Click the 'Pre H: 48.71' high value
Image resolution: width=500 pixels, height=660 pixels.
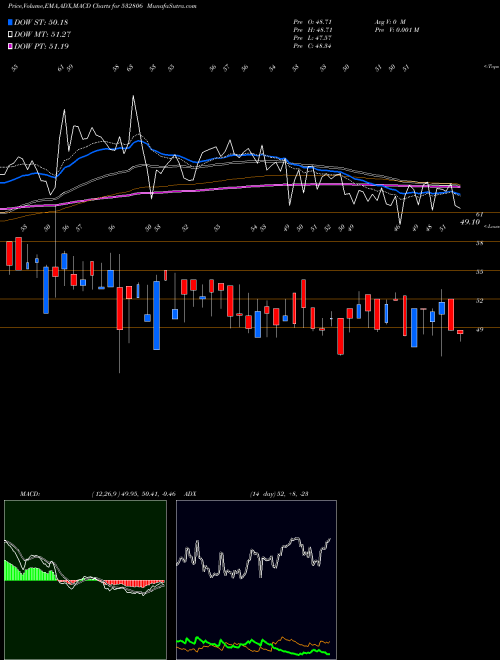pos(313,30)
